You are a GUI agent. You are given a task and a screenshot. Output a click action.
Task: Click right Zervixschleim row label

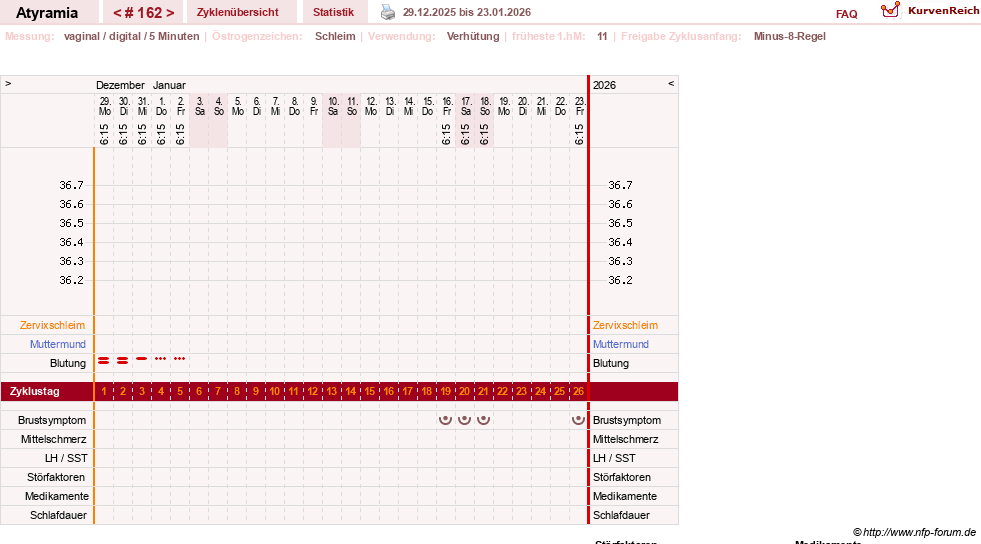[626, 325]
